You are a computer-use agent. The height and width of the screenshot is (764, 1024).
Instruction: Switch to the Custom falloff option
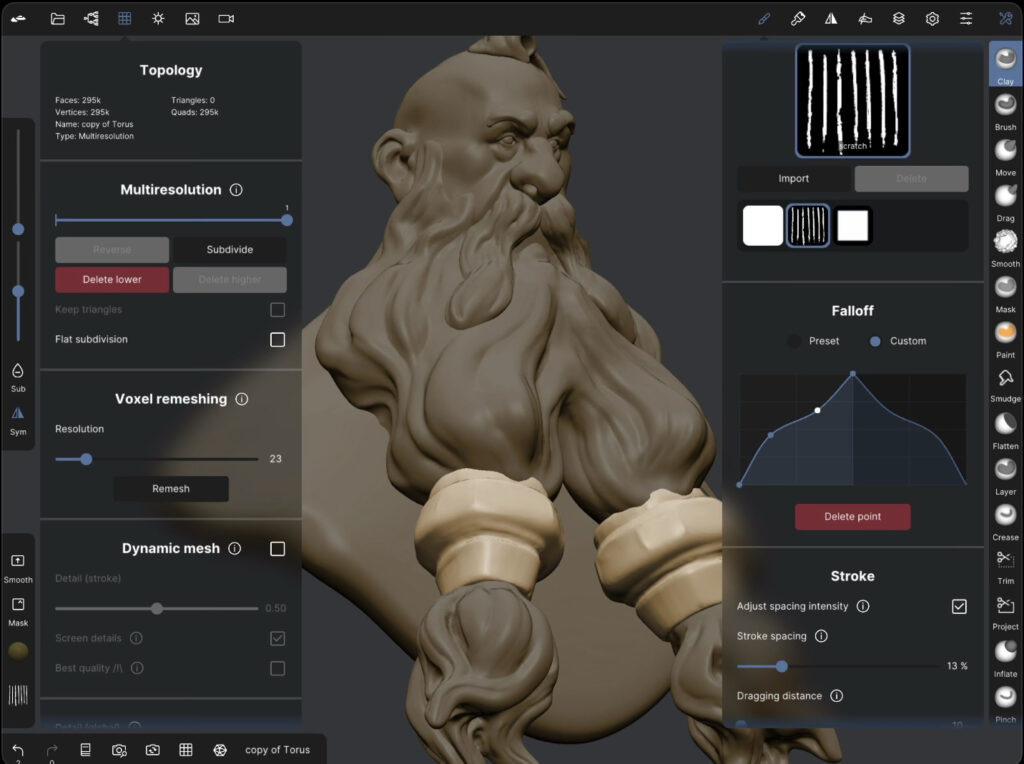pos(877,341)
